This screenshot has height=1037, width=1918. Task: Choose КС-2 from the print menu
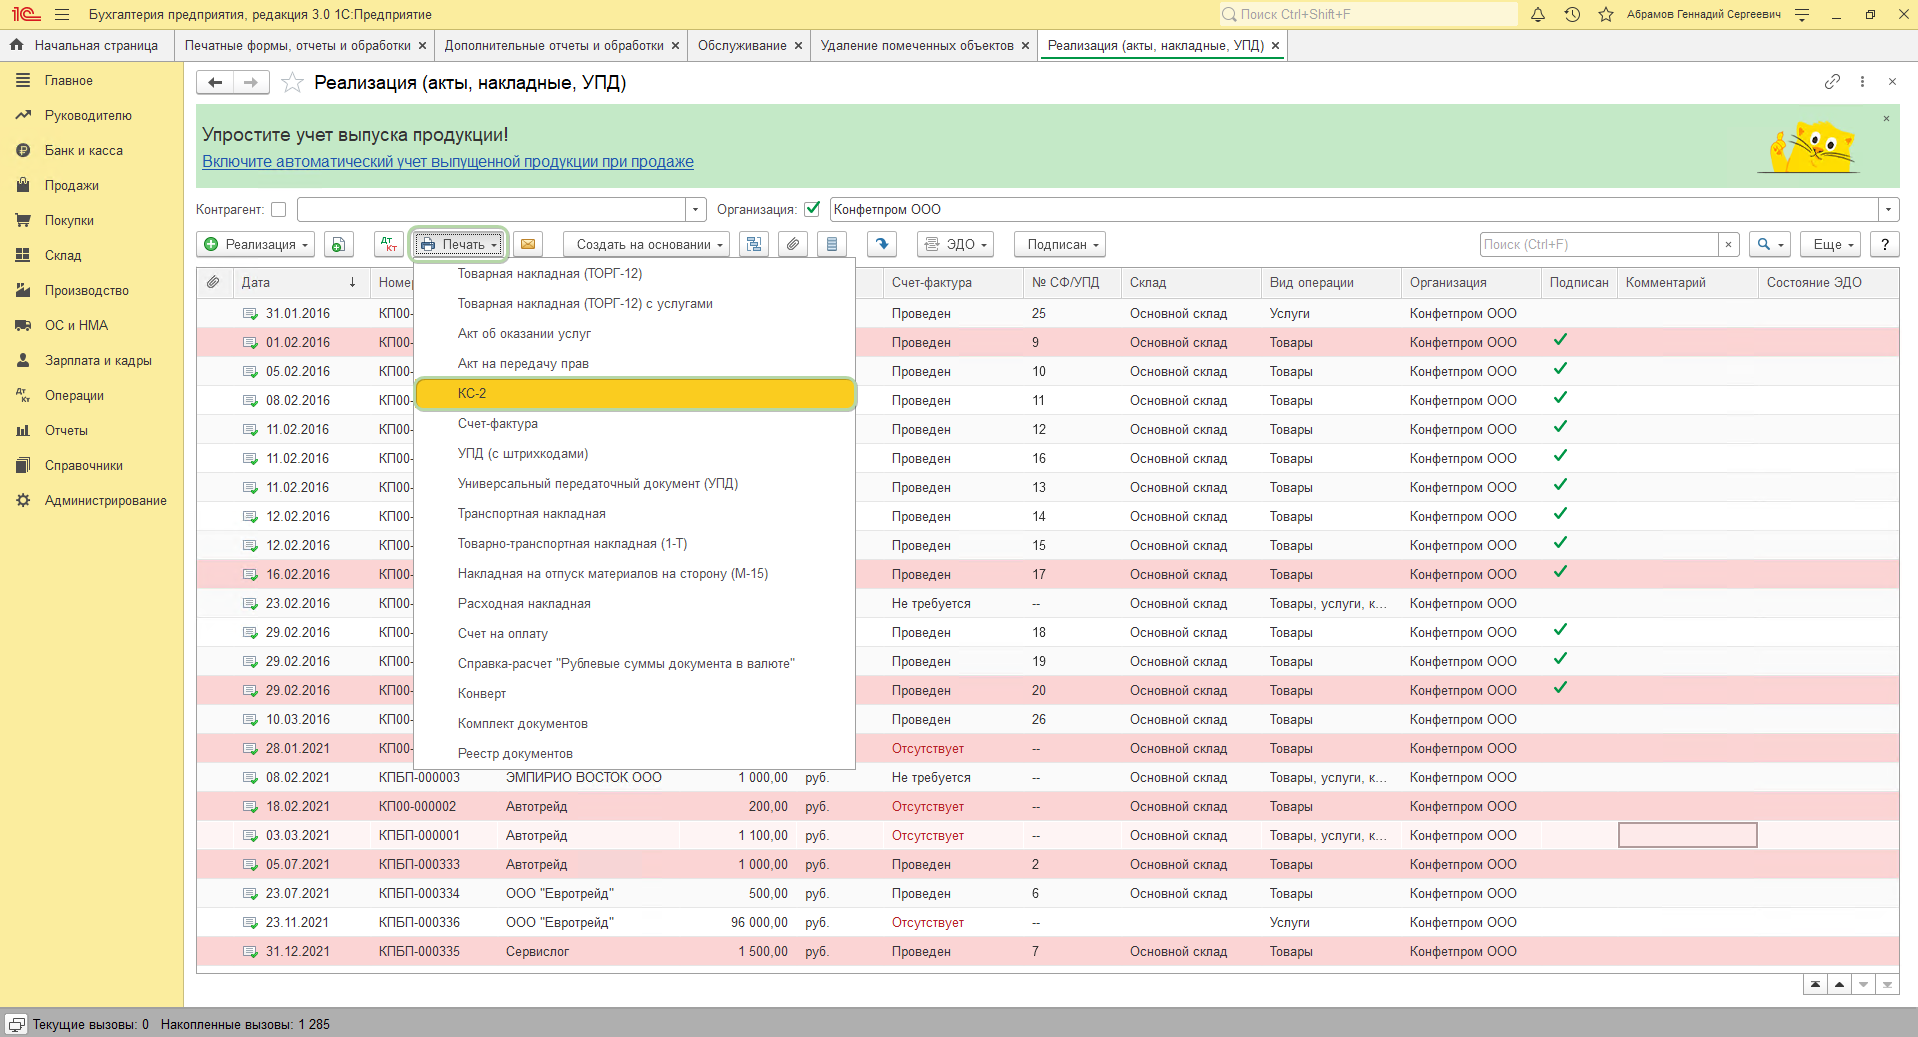(635, 394)
